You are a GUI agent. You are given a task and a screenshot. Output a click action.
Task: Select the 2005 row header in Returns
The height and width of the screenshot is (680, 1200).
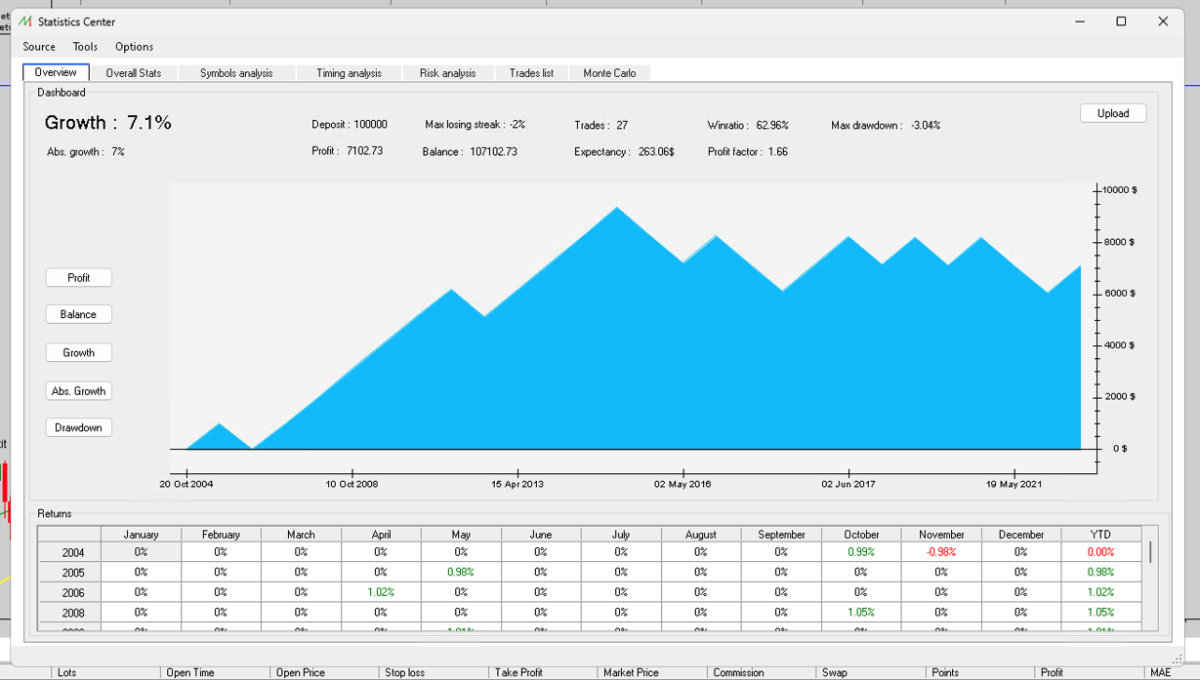pos(74,572)
